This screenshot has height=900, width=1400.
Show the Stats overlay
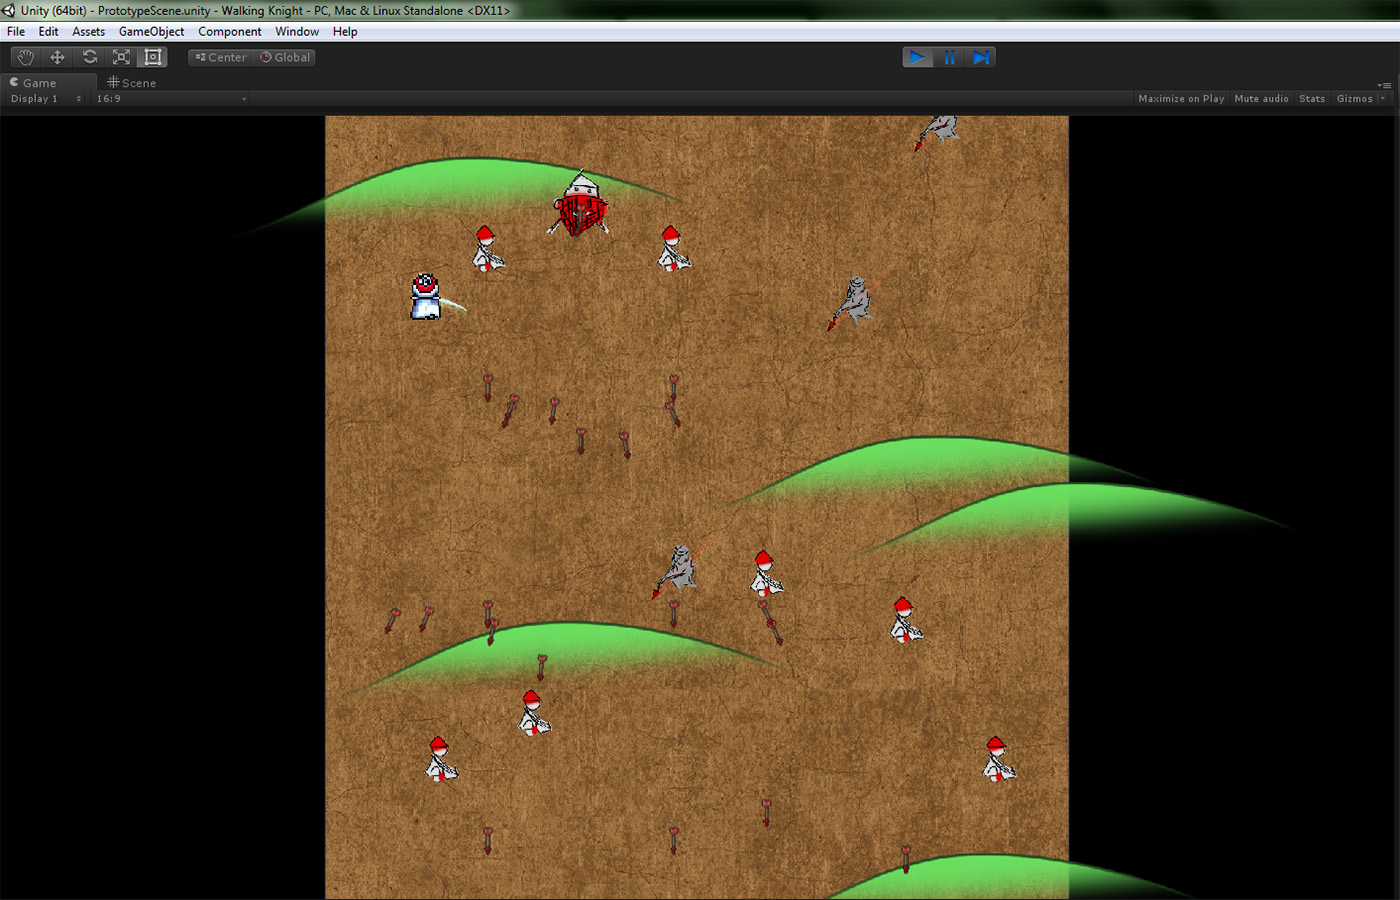click(x=1312, y=99)
